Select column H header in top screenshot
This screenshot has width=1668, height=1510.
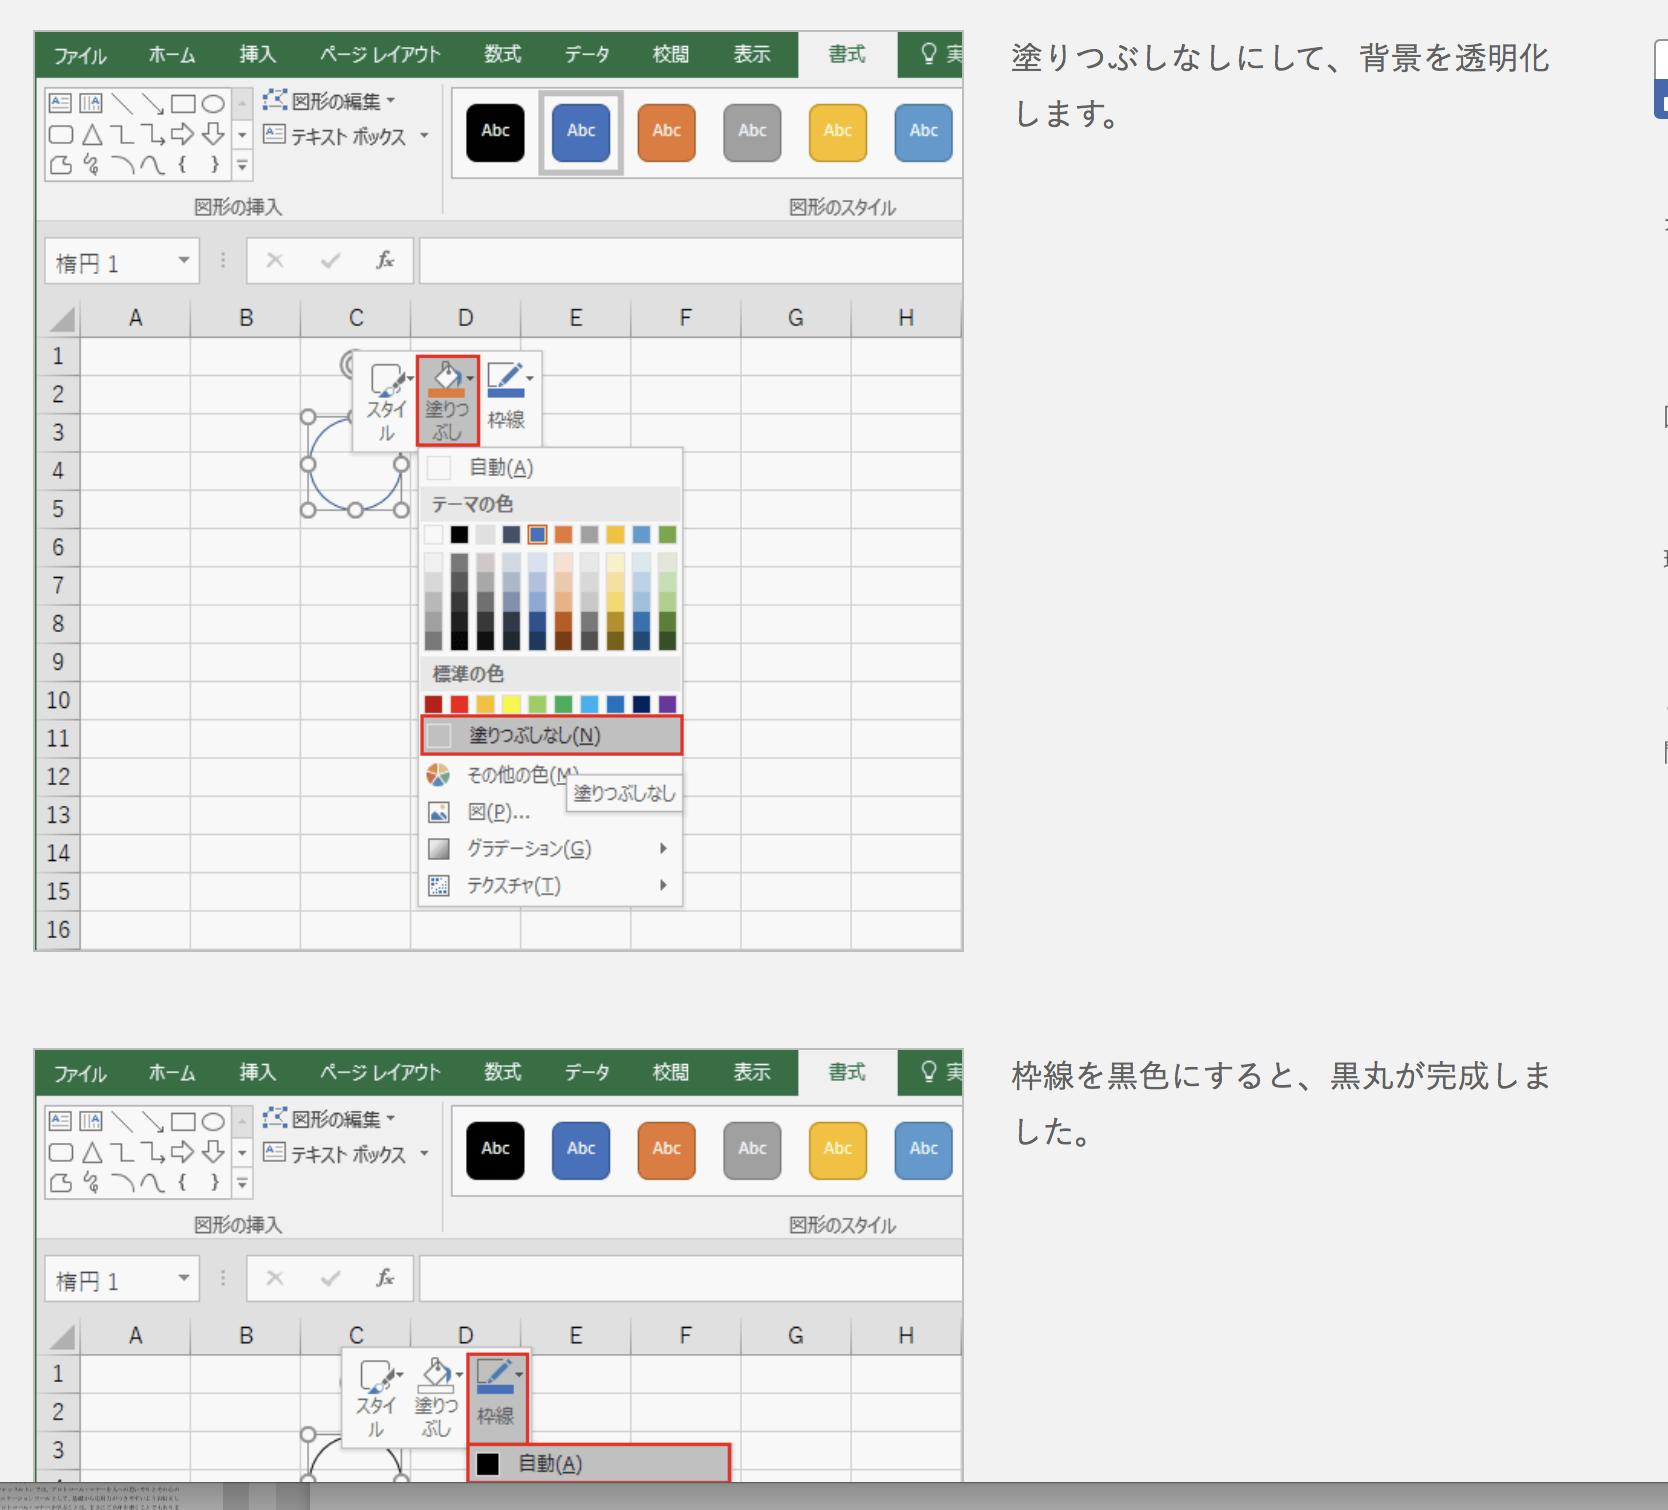[906, 318]
